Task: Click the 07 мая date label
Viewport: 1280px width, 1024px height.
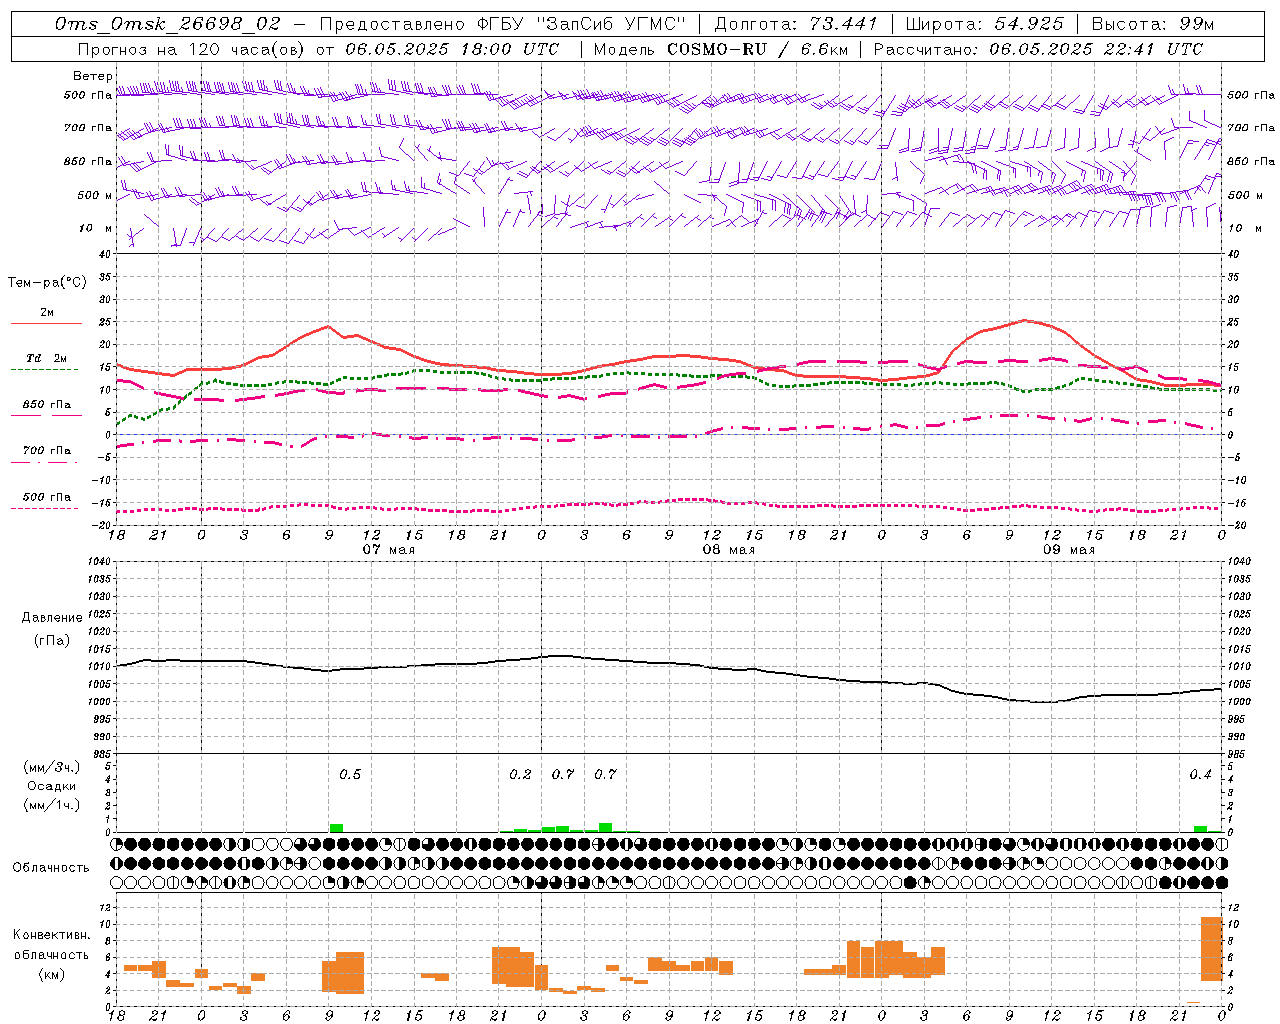Action: (389, 550)
